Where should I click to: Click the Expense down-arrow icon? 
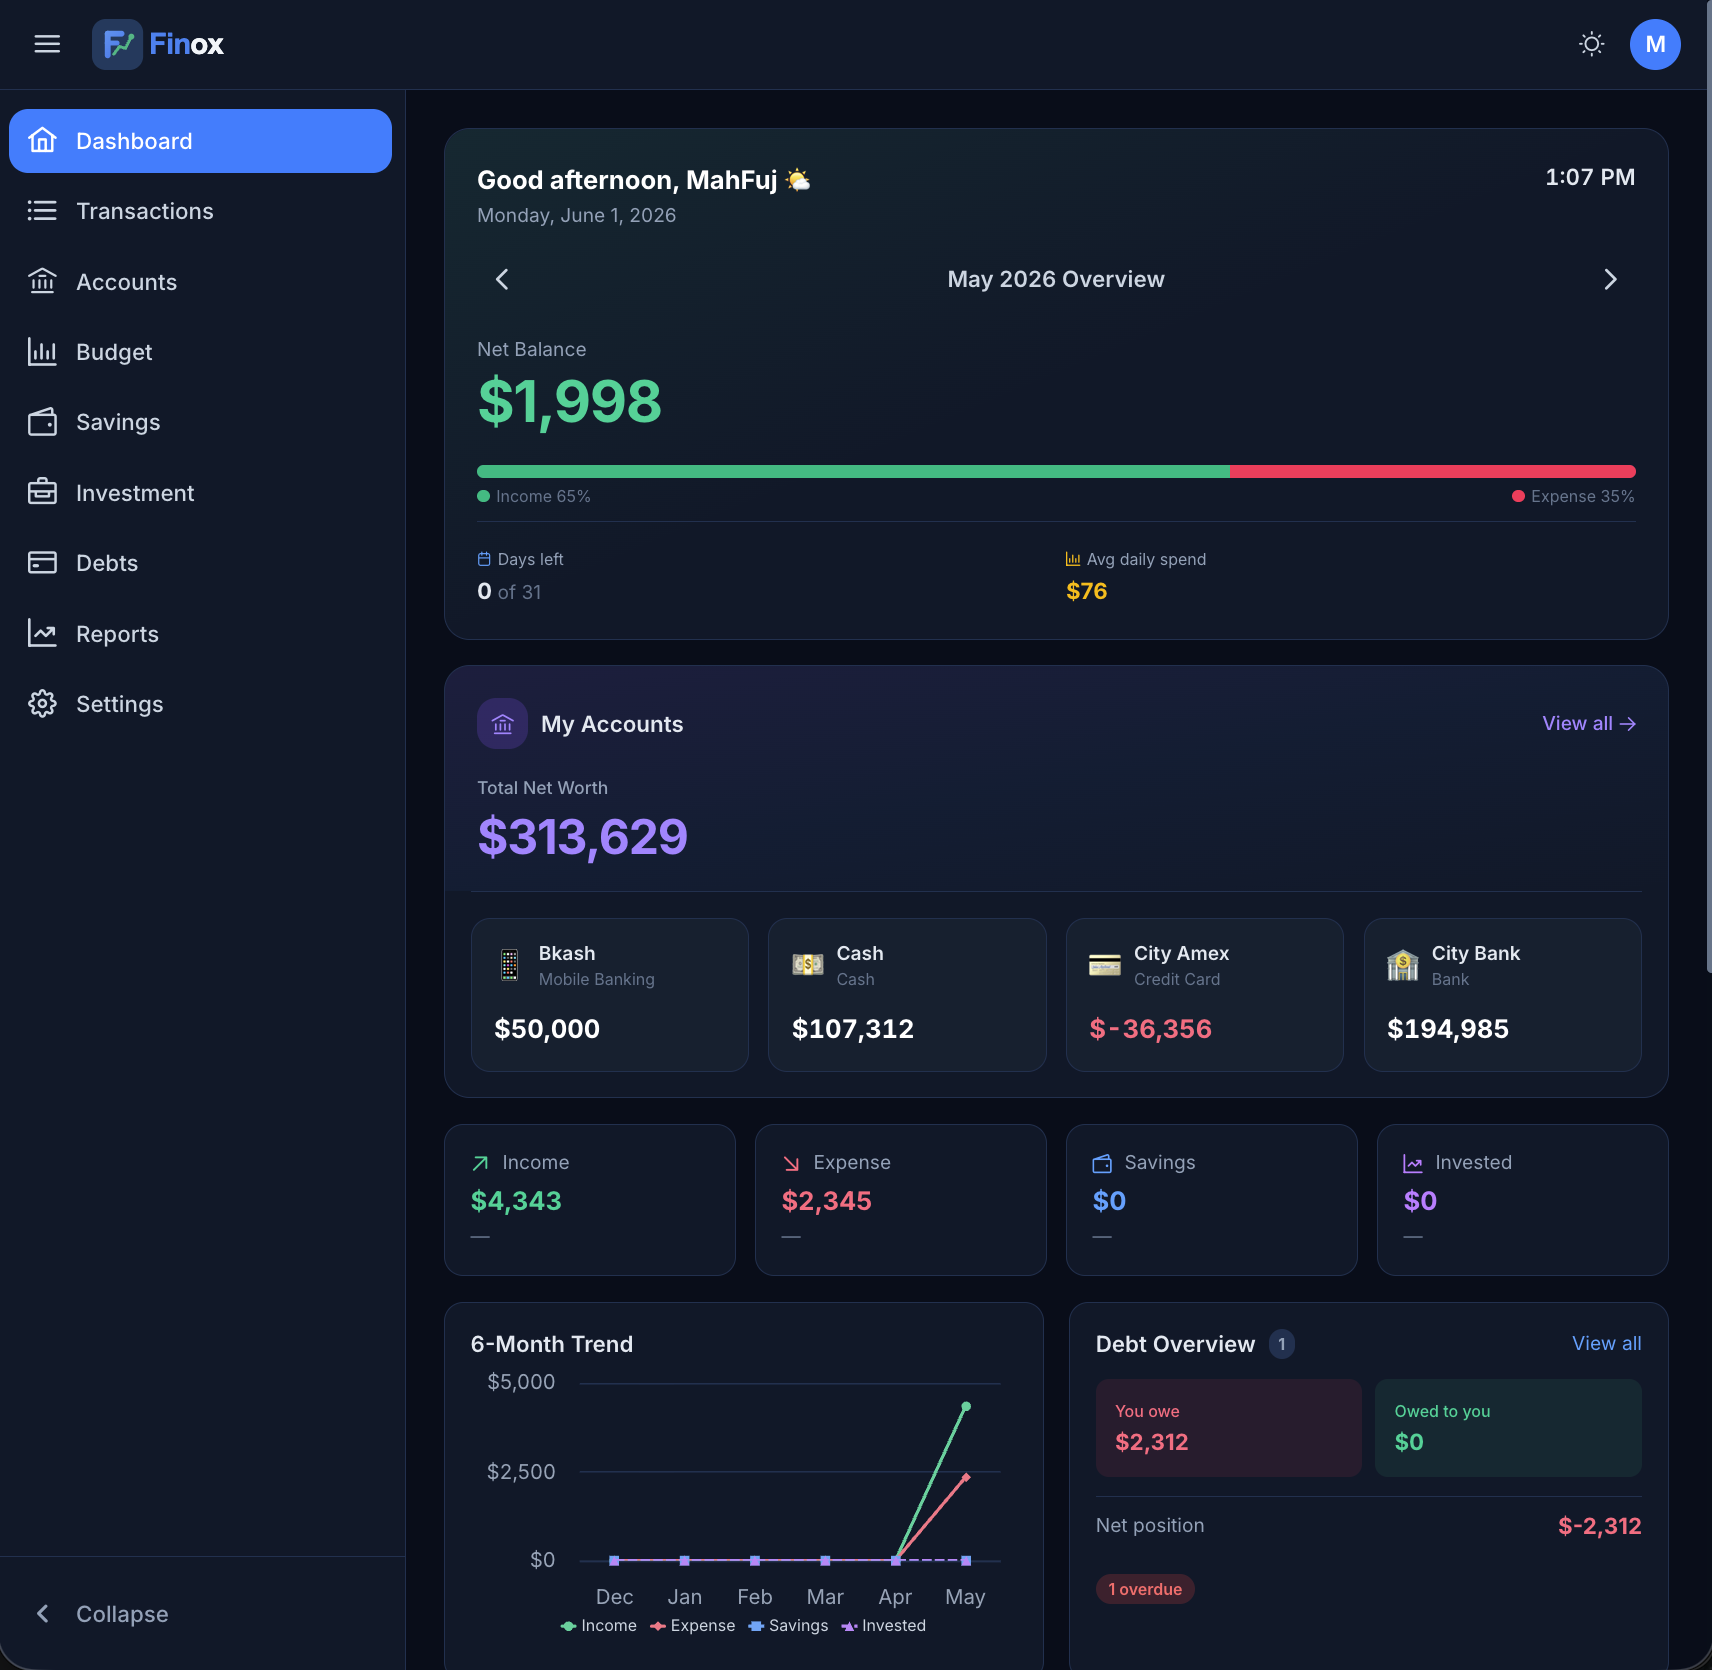click(x=791, y=1163)
